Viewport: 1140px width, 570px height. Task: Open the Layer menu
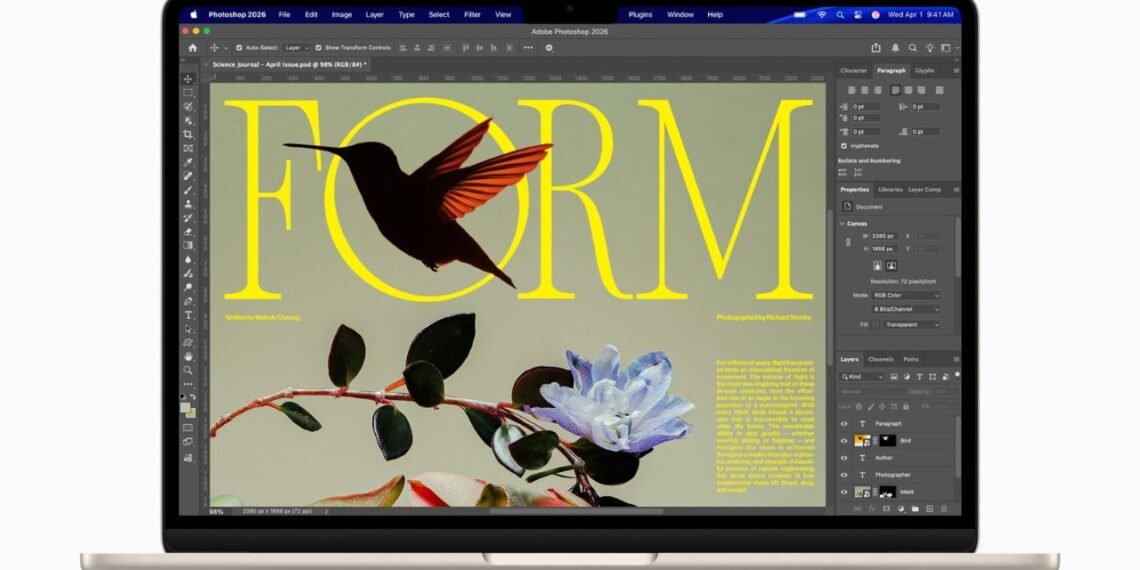(x=374, y=15)
